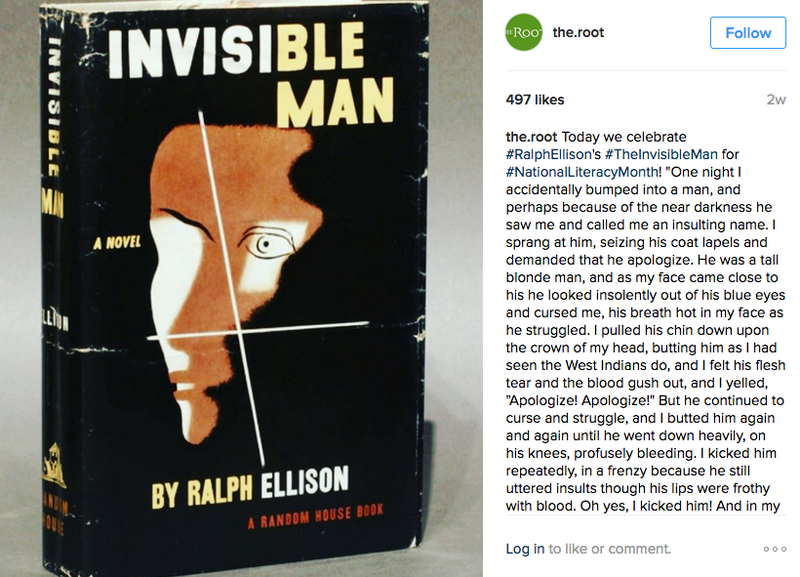Click the the.root name in caption
Image resolution: width=800 pixels, height=577 pixels.
point(531,137)
